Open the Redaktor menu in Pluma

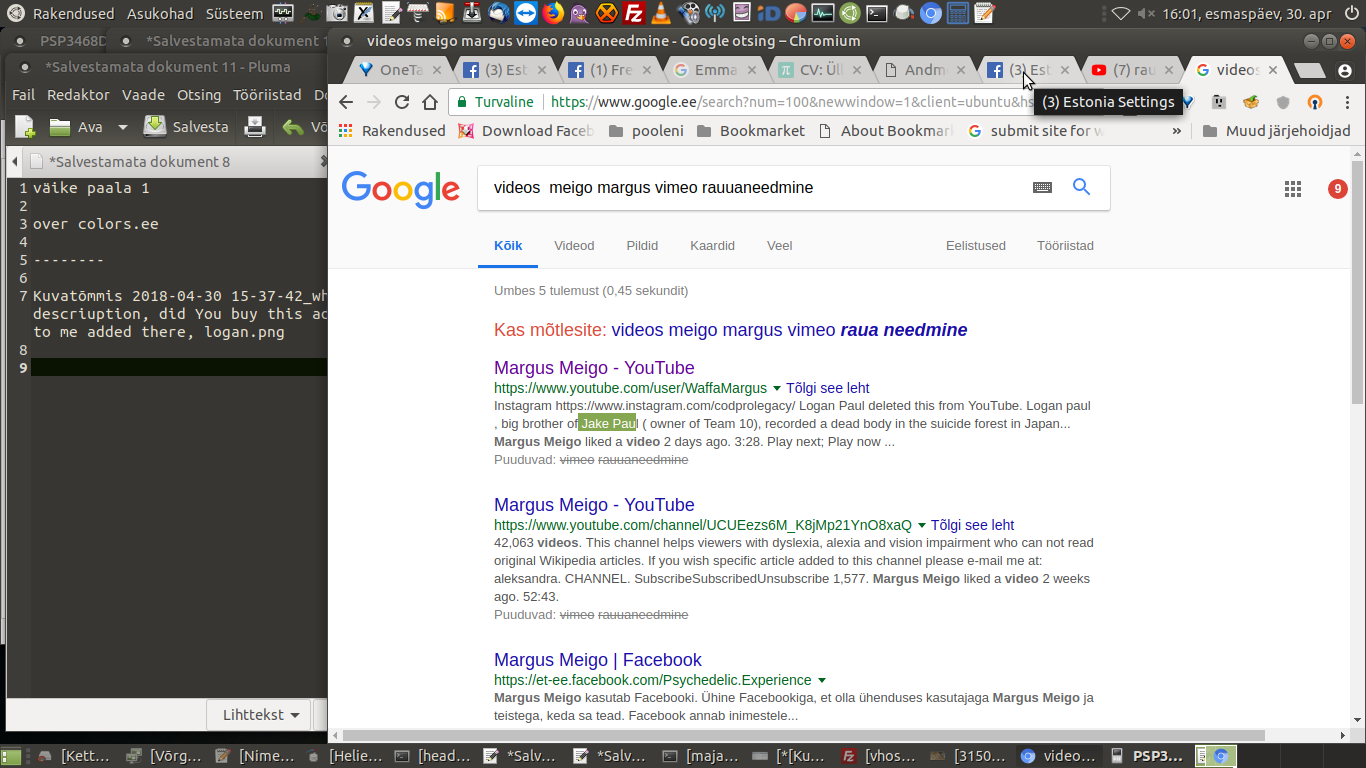coord(78,95)
